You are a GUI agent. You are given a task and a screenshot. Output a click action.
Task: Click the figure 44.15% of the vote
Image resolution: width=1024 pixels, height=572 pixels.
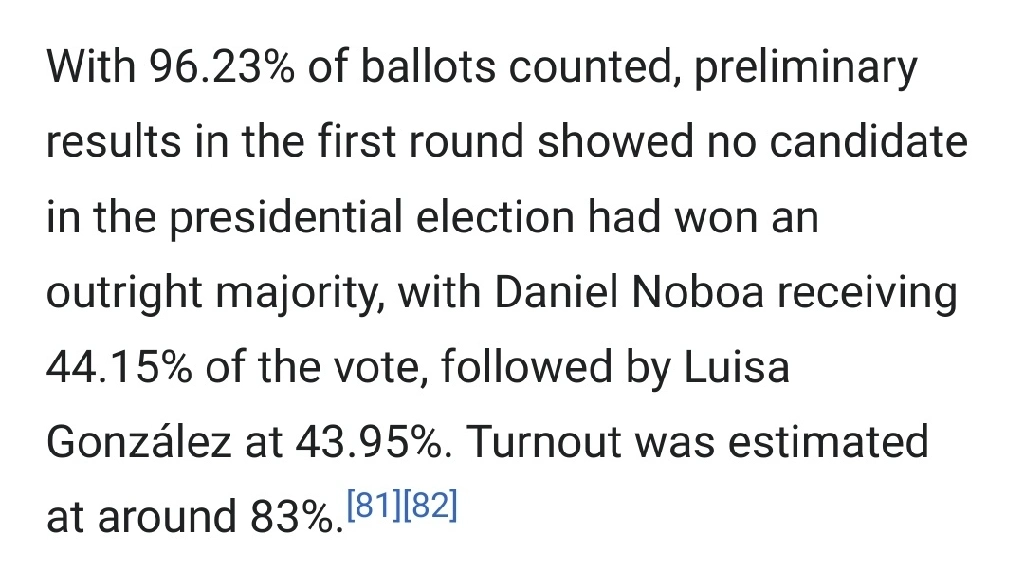coord(120,367)
